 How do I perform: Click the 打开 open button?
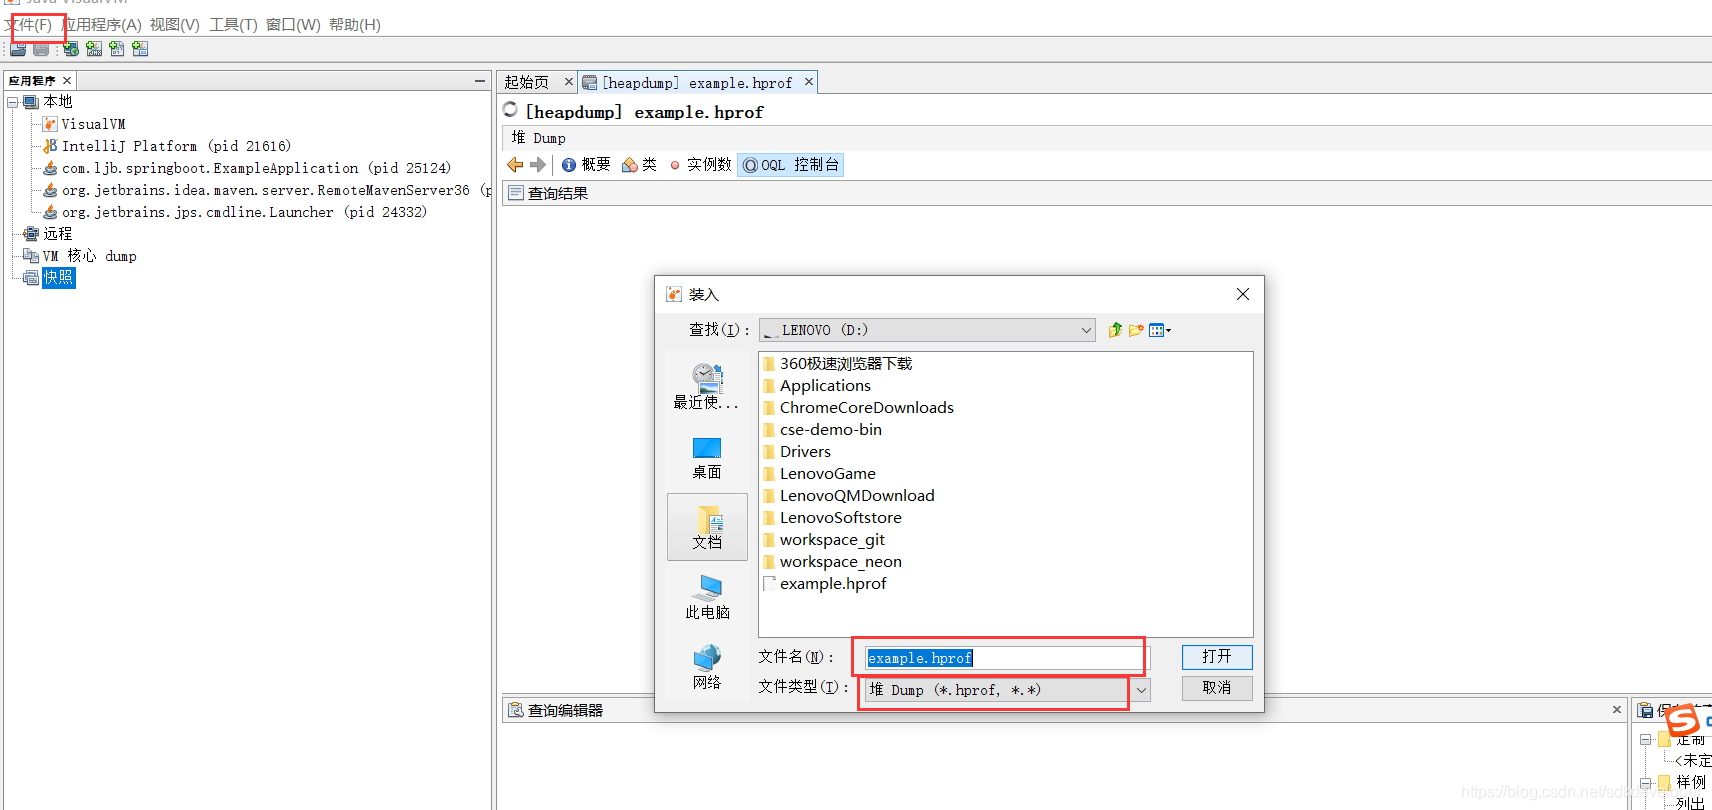coord(1217,657)
